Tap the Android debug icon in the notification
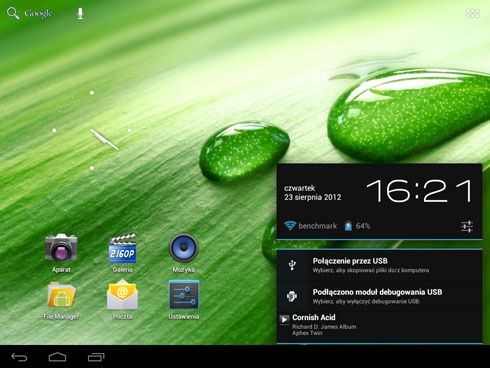 pos(292,296)
